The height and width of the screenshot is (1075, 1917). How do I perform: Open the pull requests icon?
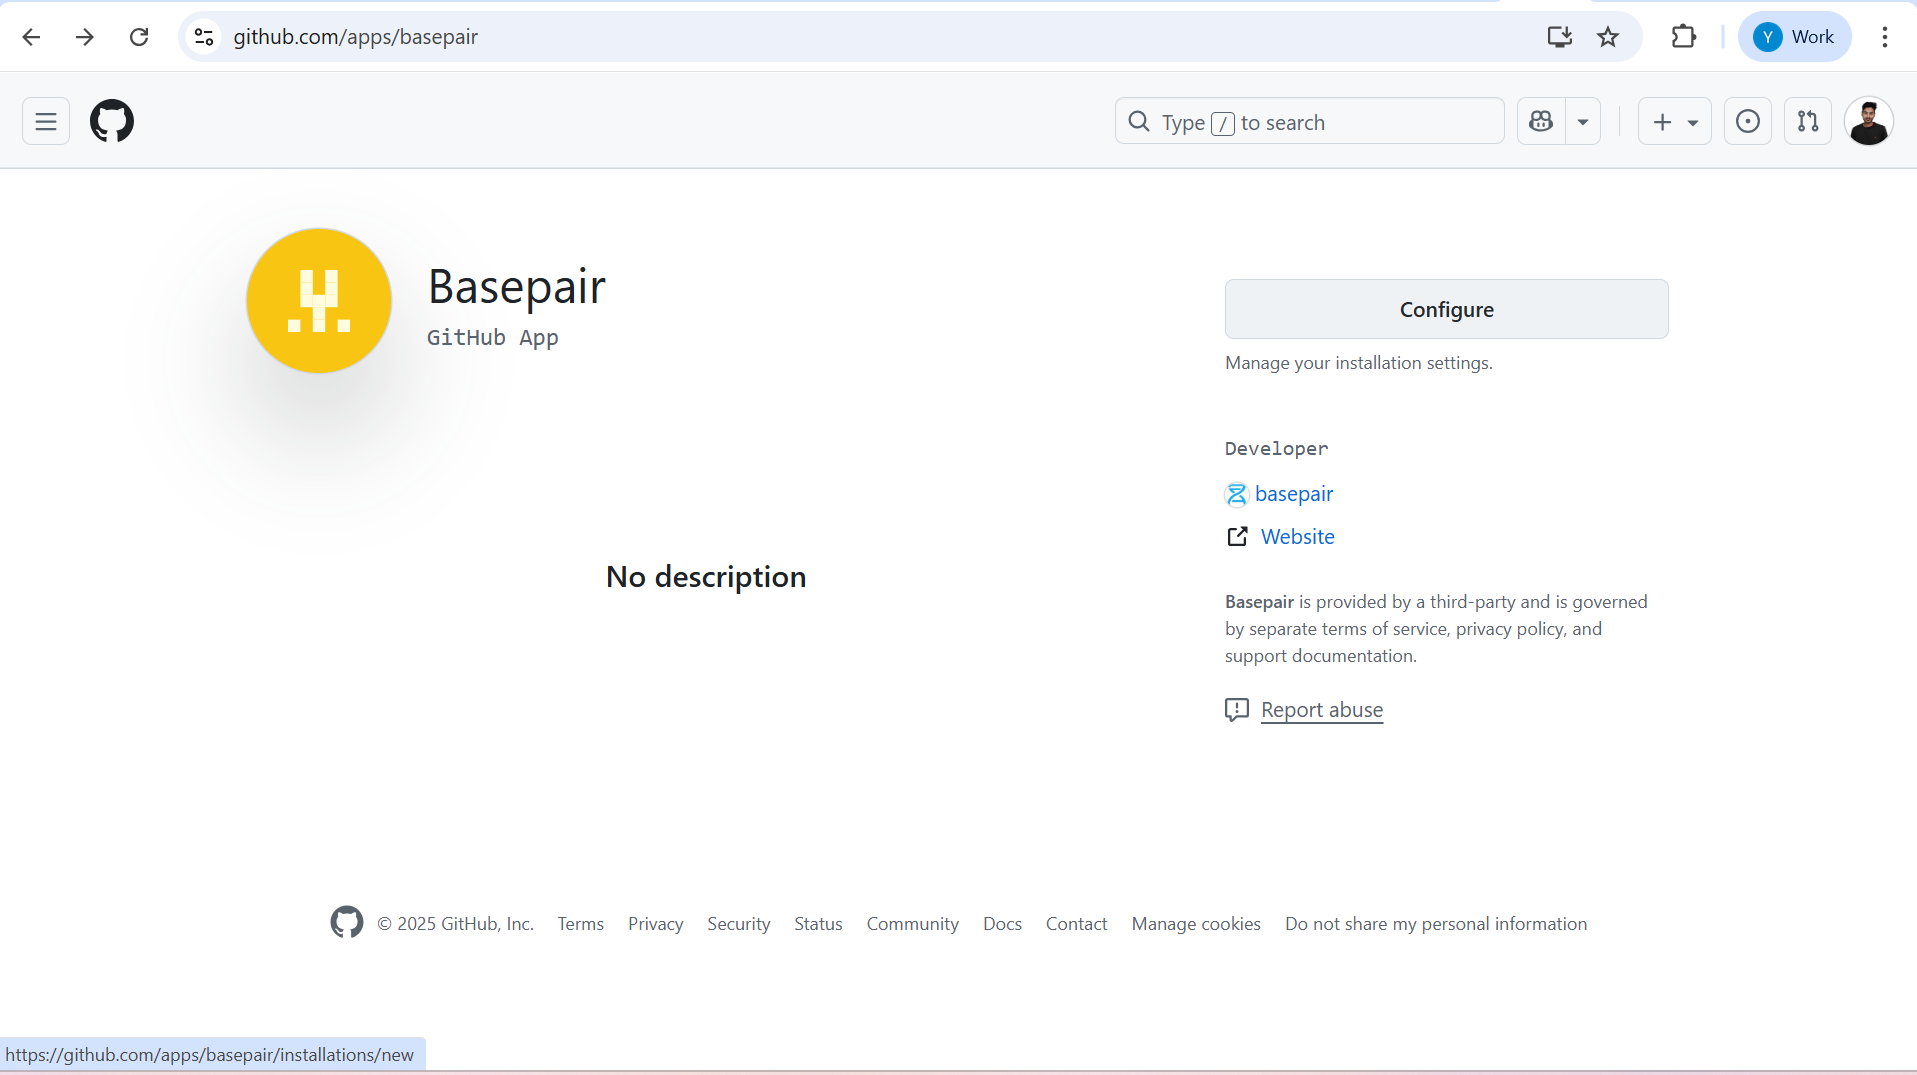click(x=1808, y=121)
